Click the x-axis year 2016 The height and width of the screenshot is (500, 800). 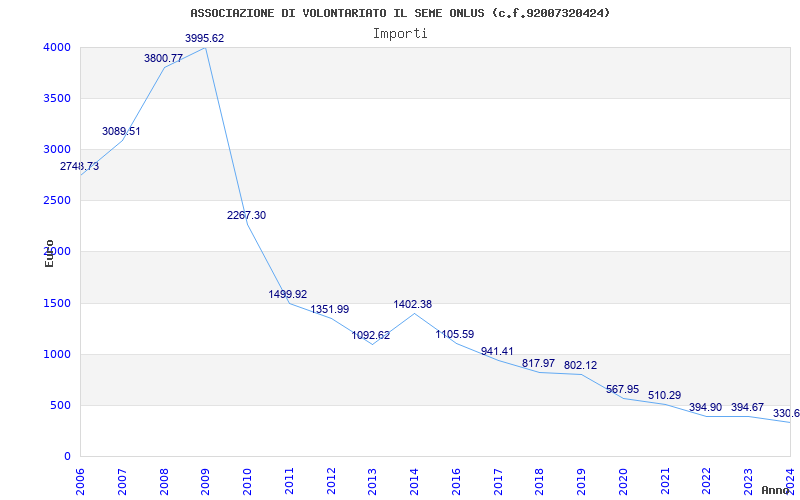coord(456,482)
